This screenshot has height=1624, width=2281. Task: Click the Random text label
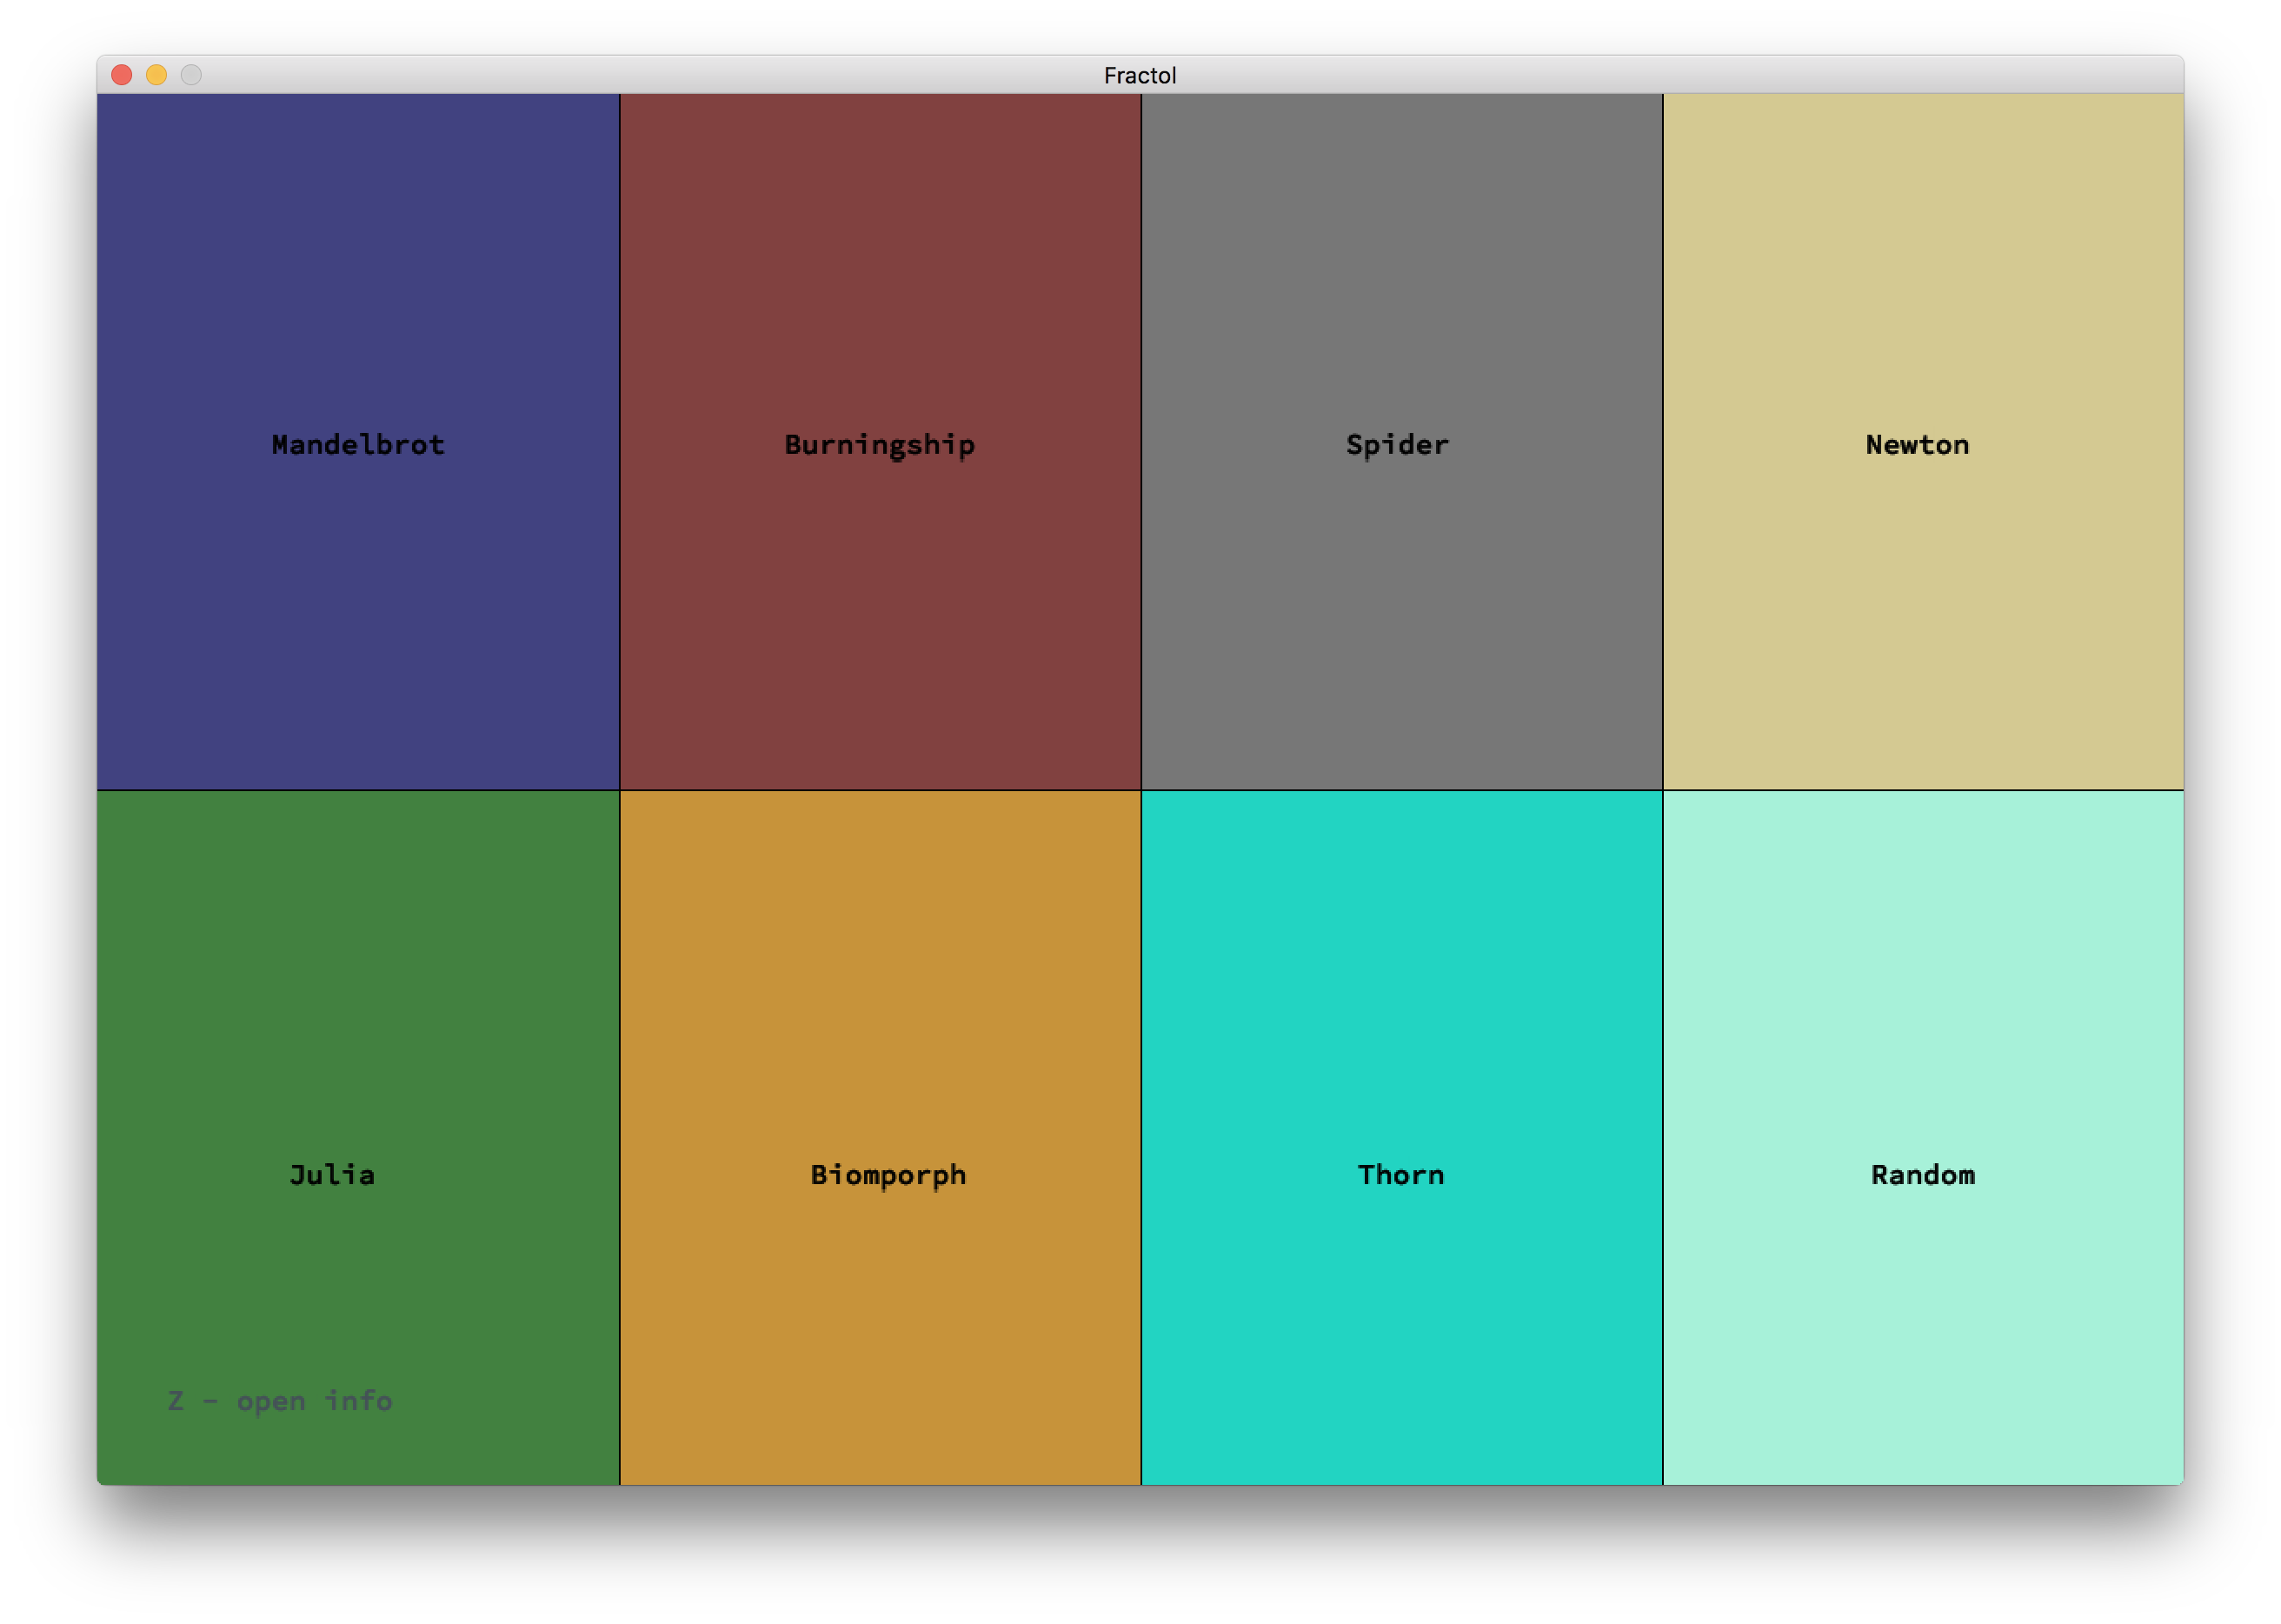[x=1922, y=1175]
